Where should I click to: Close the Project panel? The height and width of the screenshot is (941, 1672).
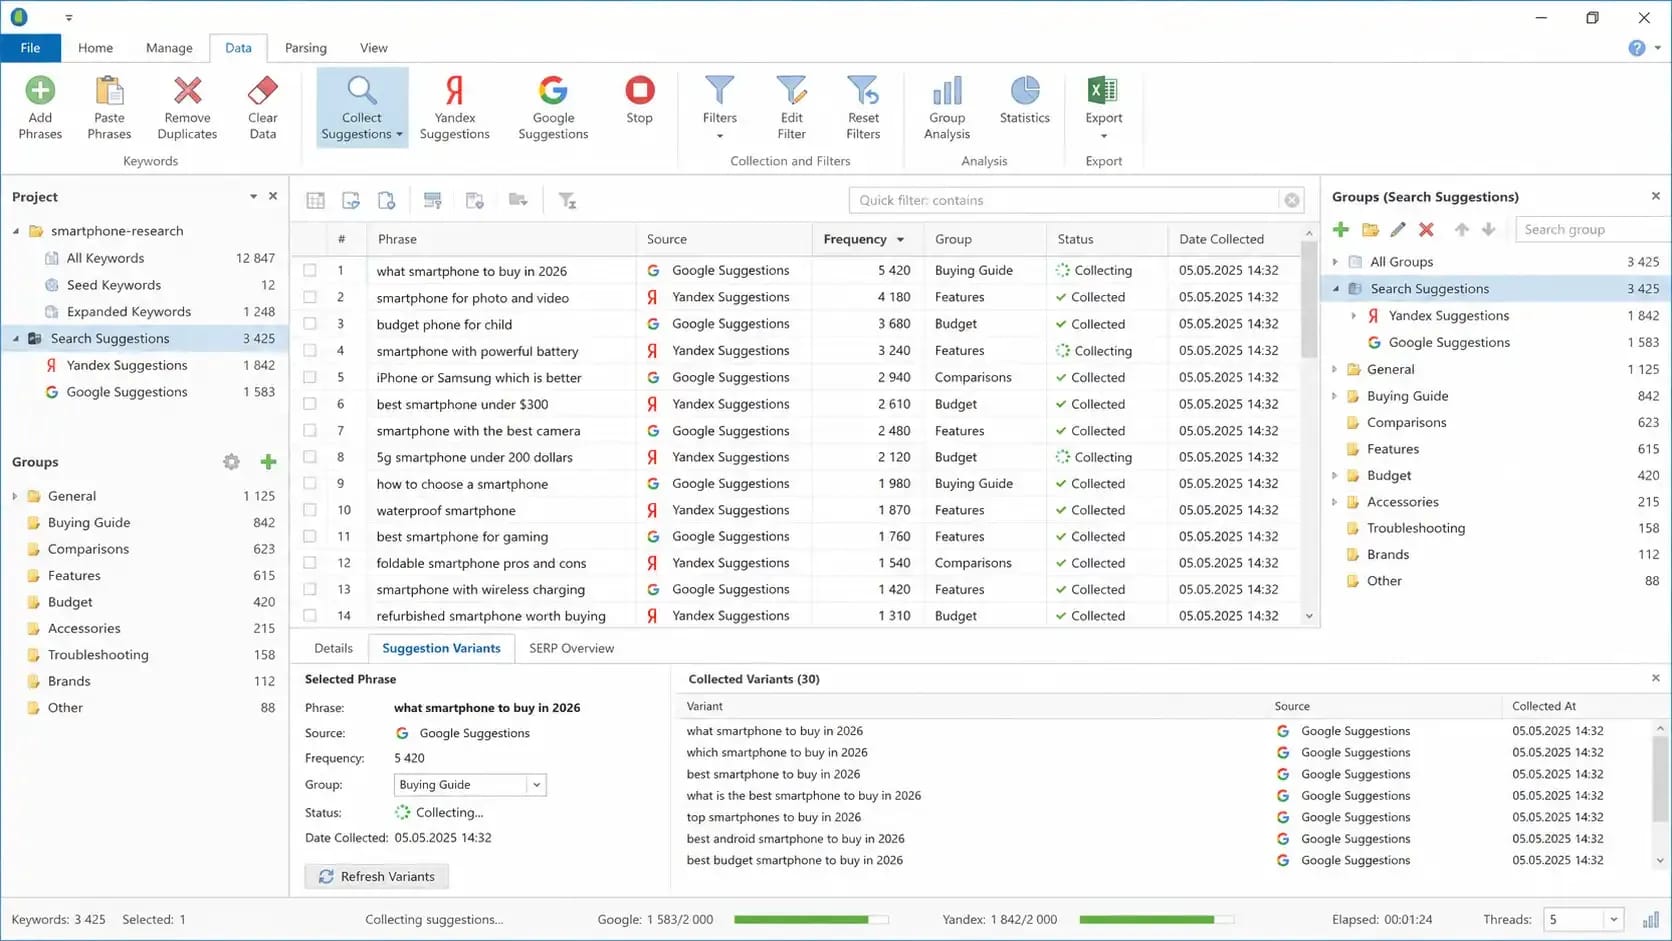[x=273, y=197]
